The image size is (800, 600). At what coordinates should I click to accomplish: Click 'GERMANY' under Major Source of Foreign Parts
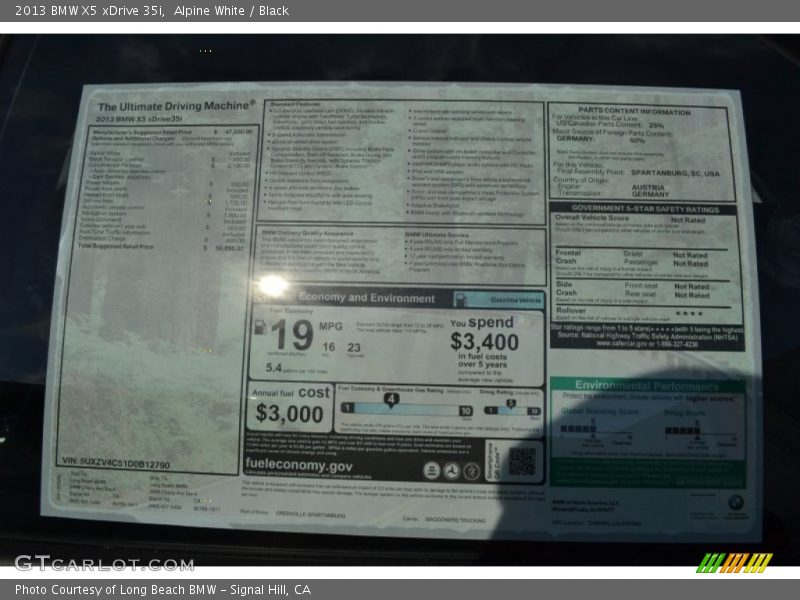click(574, 139)
